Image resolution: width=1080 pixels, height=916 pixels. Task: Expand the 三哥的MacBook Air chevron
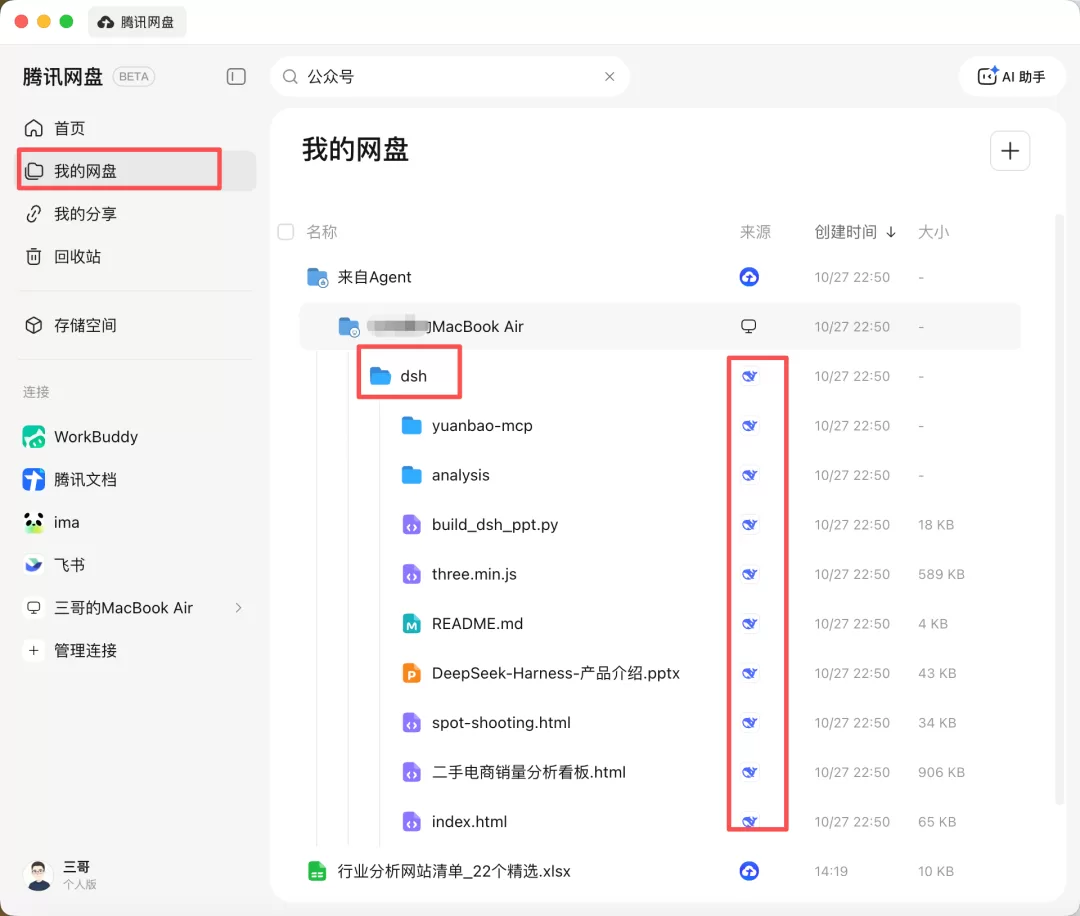pyautogui.click(x=238, y=607)
